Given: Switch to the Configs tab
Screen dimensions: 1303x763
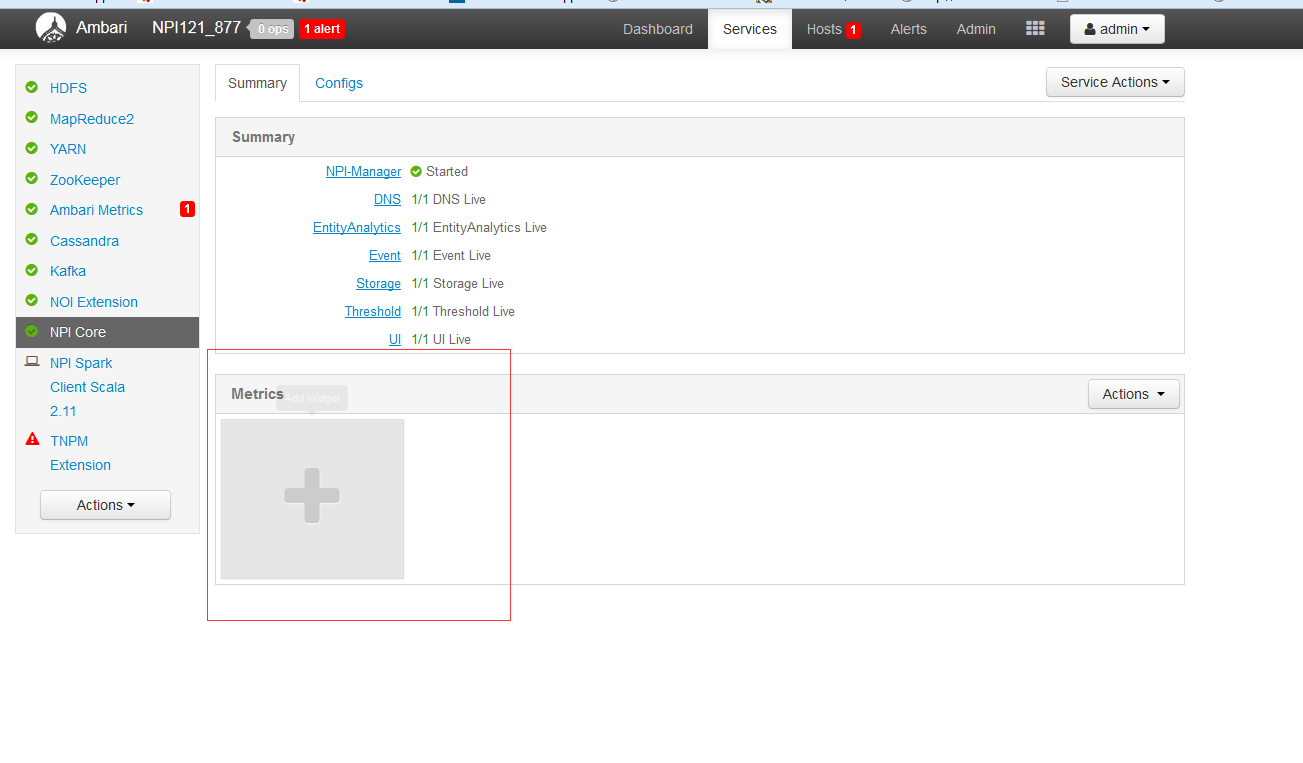Looking at the screenshot, I should point(339,83).
